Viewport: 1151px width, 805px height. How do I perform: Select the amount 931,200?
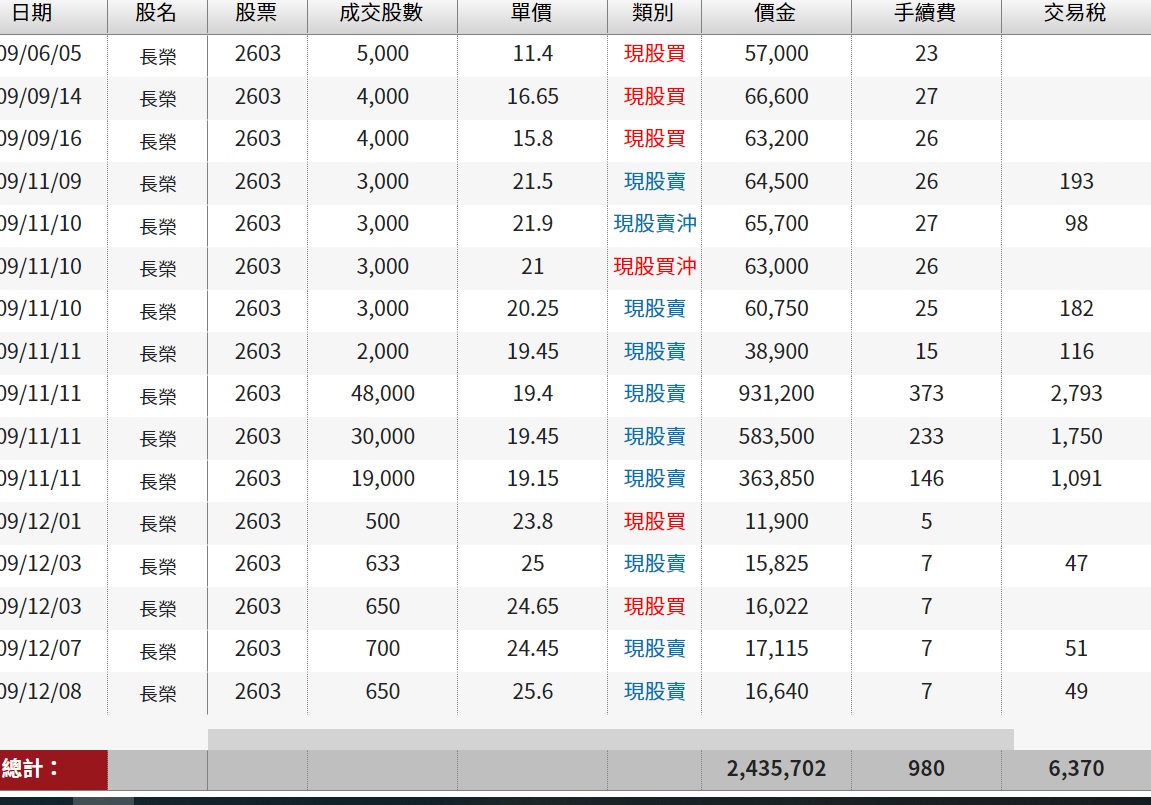(x=777, y=394)
